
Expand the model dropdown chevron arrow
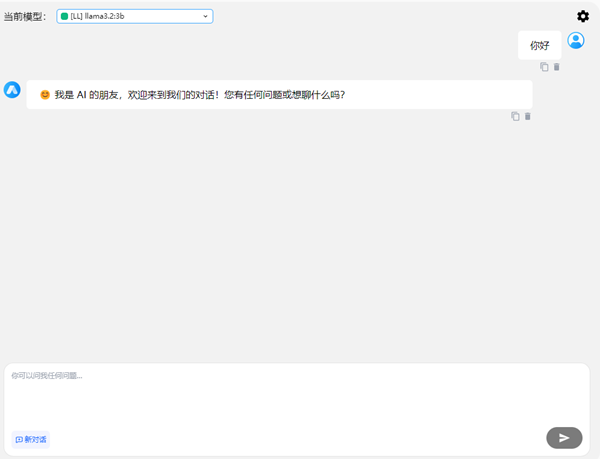tap(205, 16)
